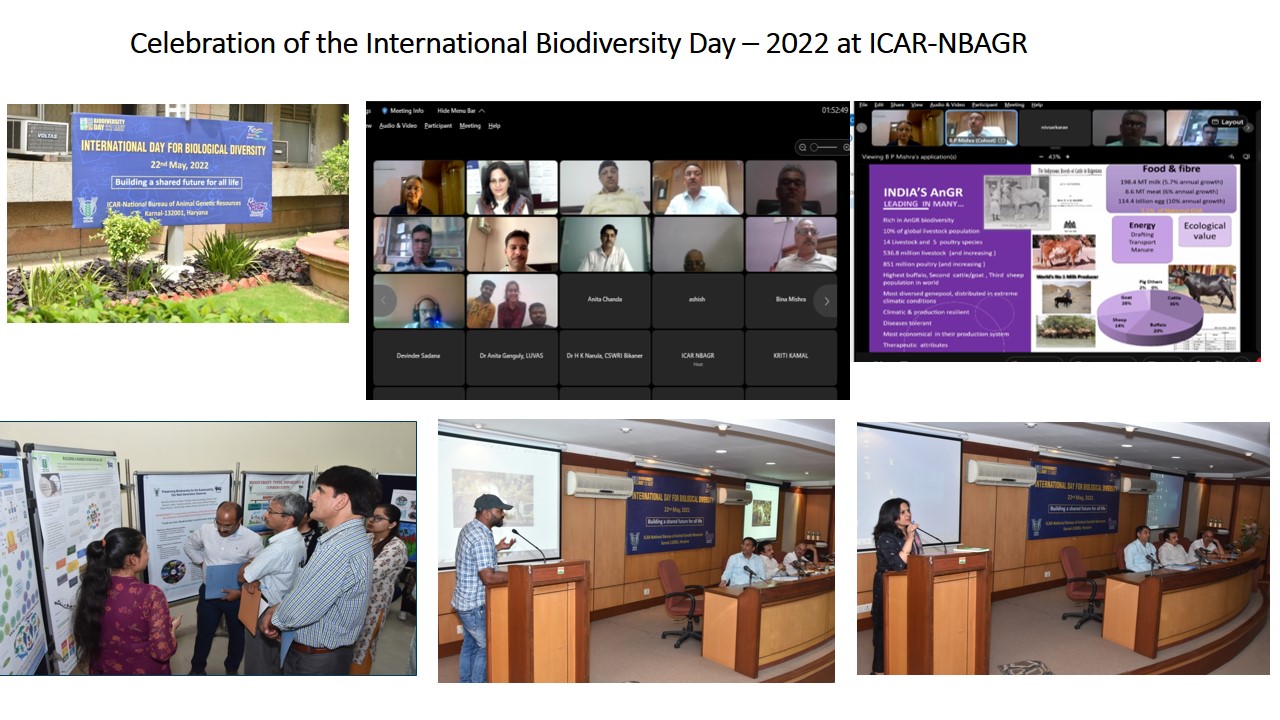Open Participant menu in screen-share window
Image resolution: width=1280 pixels, height=720 pixels.
(984, 104)
